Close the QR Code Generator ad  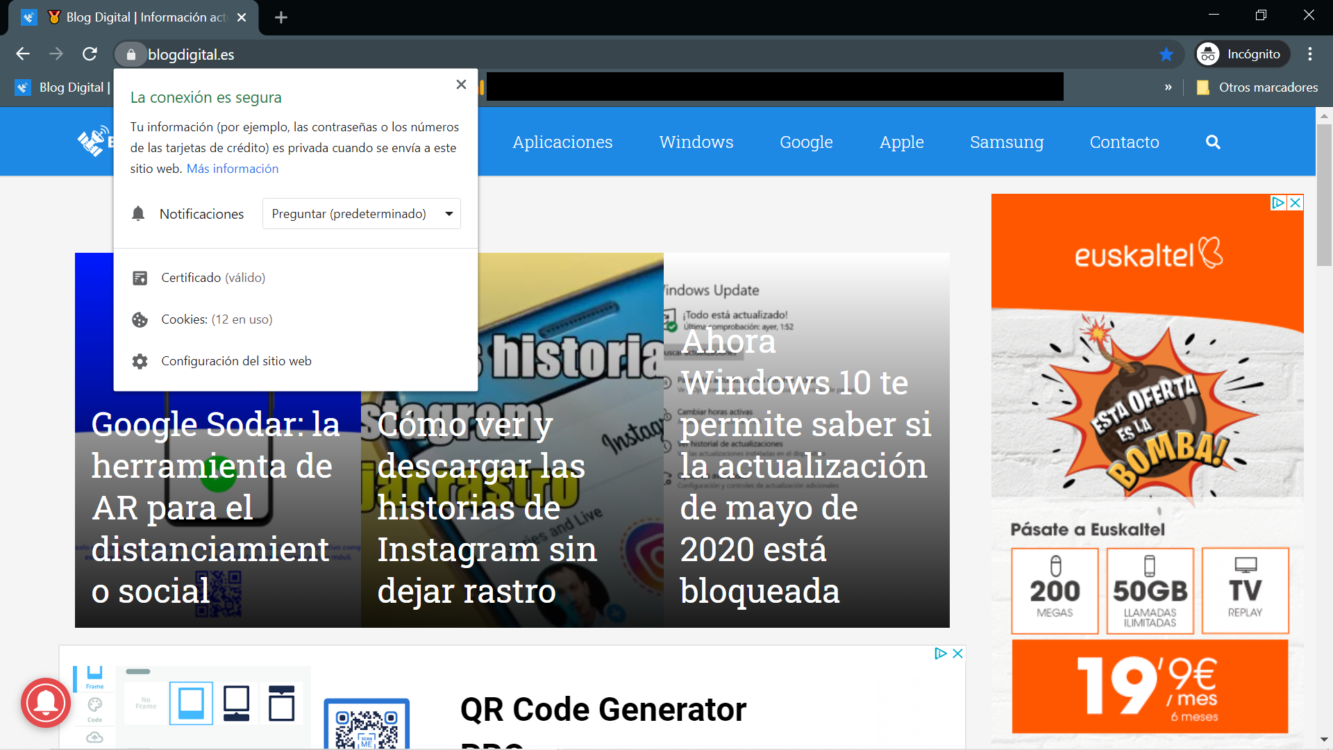tap(957, 653)
